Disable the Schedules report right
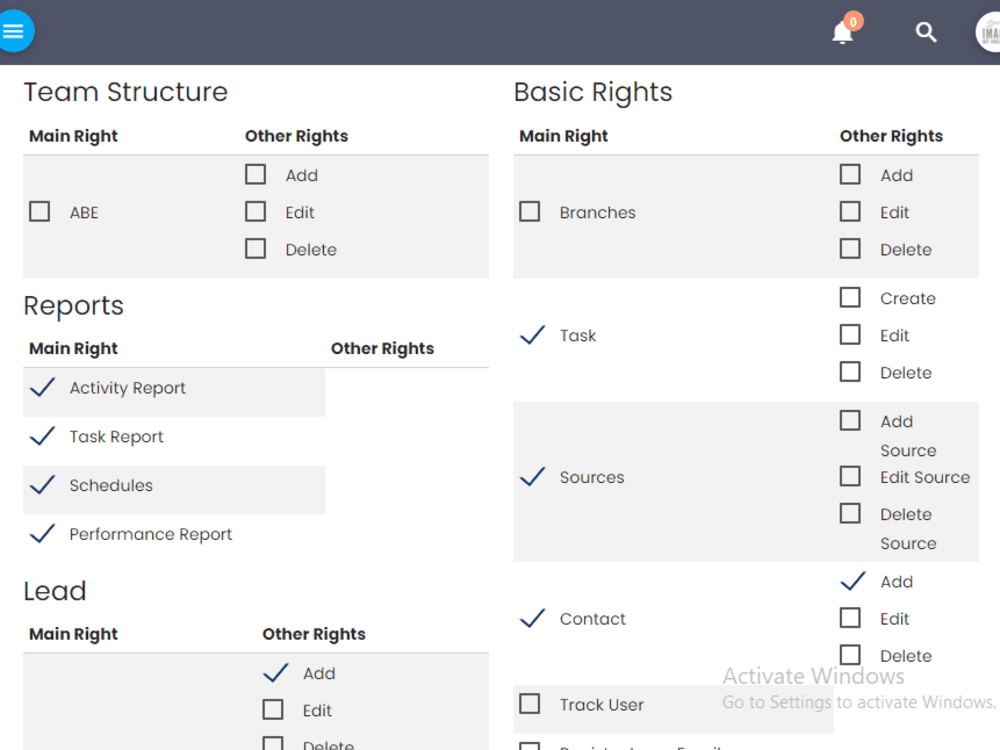This screenshot has width=1000, height=750. (42, 485)
